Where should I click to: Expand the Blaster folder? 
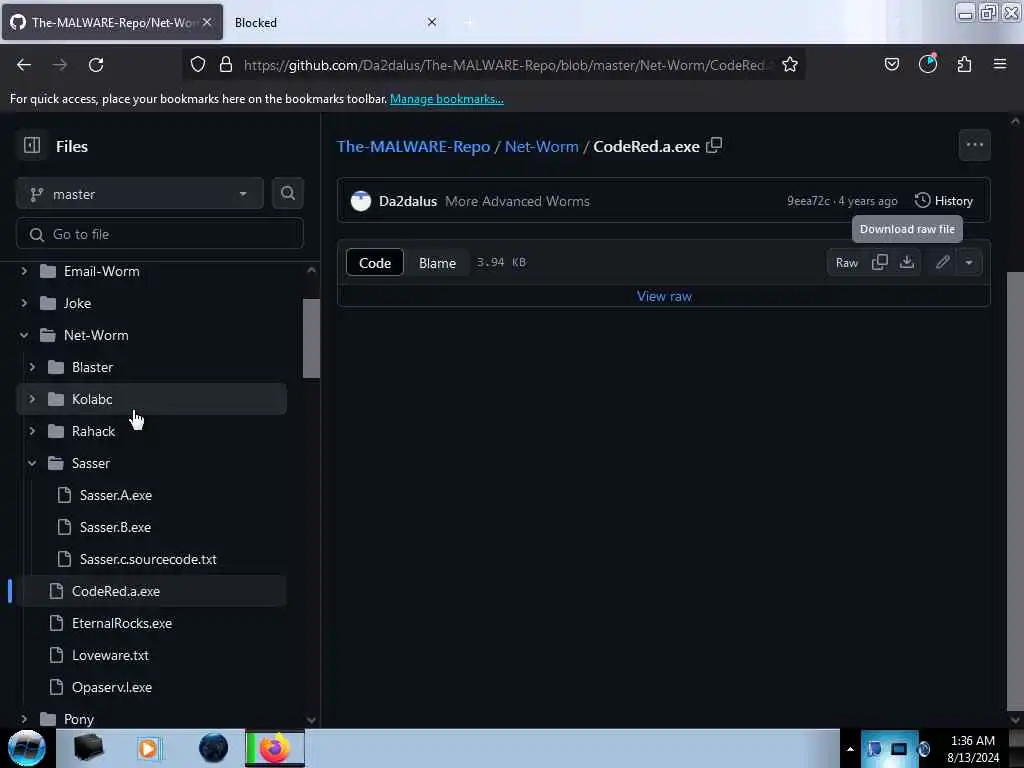click(x=32, y=367)
